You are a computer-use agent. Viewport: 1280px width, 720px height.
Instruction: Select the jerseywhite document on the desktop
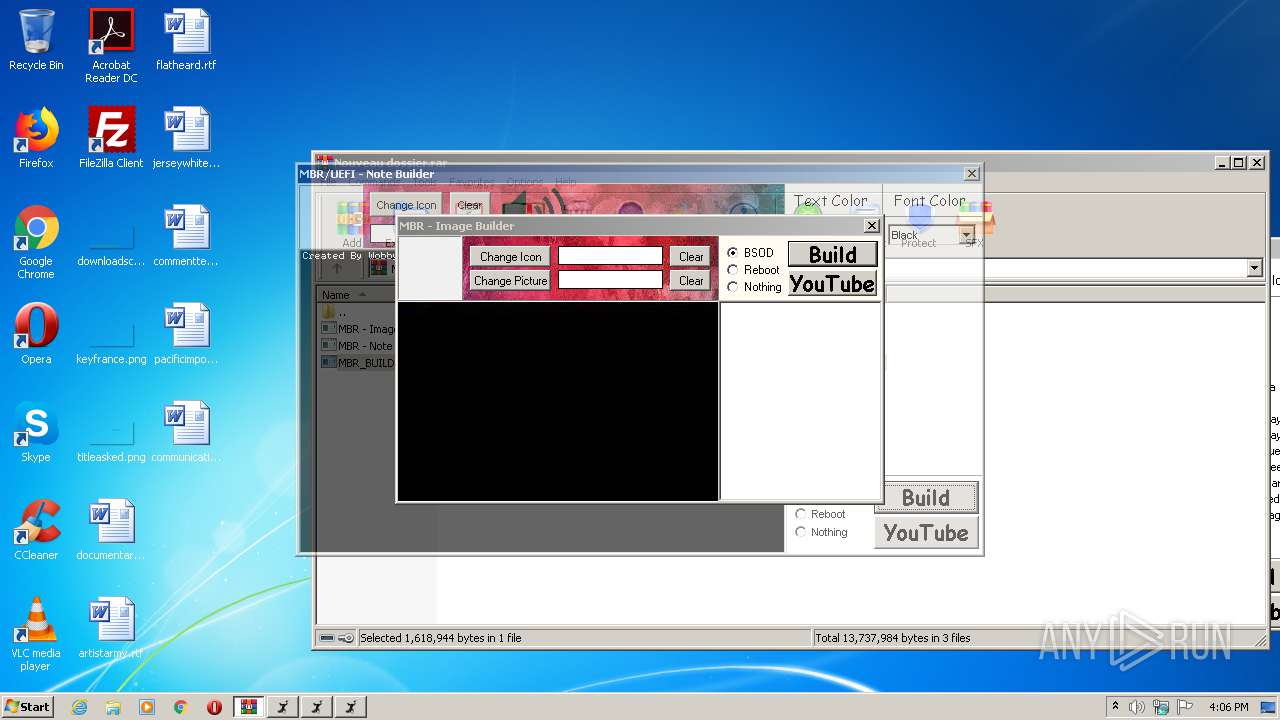tap(186, 138)
